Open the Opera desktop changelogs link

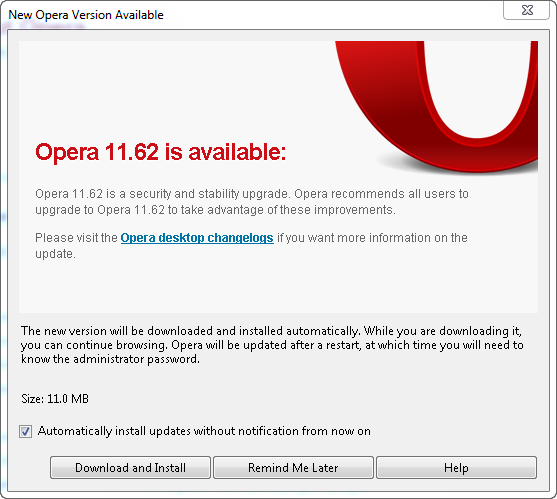click(x=197, y=238)
